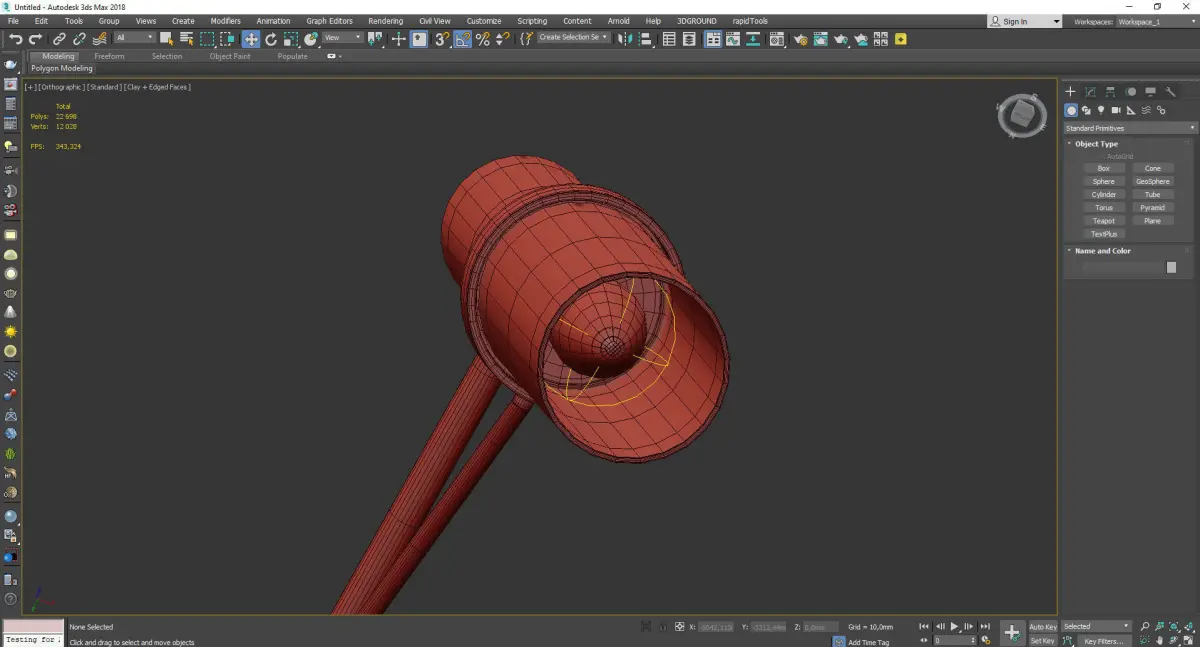Open the Modify panel tab icon
This screenshot has width=1200, height=647.
point(1090,92)
